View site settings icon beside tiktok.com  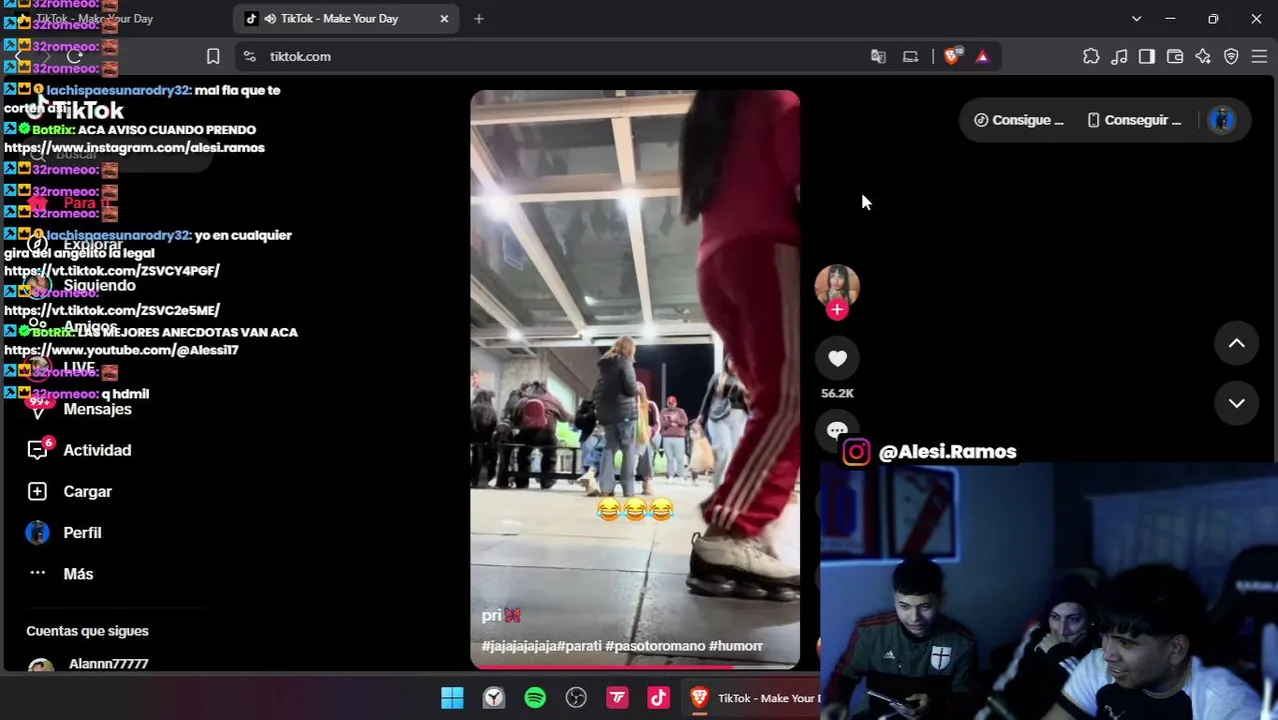pos(249,57)
